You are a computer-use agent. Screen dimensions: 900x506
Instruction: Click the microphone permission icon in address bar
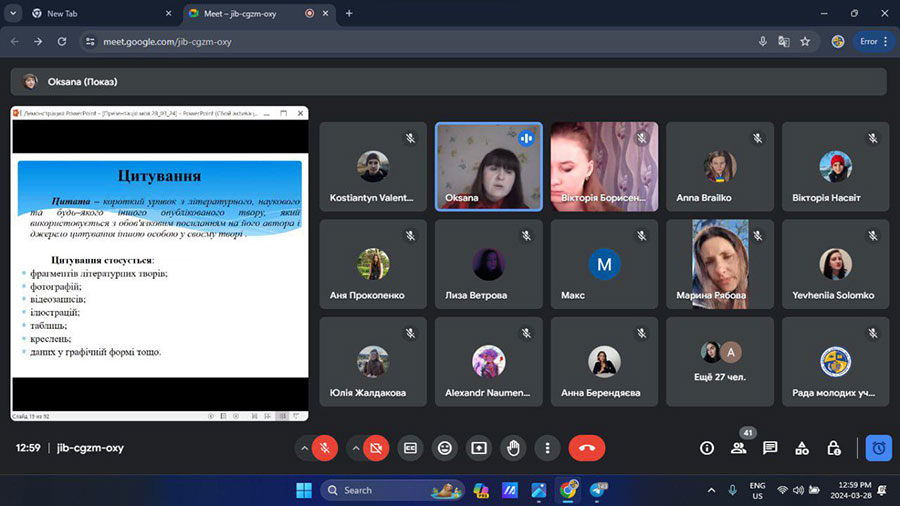[762, 41]
